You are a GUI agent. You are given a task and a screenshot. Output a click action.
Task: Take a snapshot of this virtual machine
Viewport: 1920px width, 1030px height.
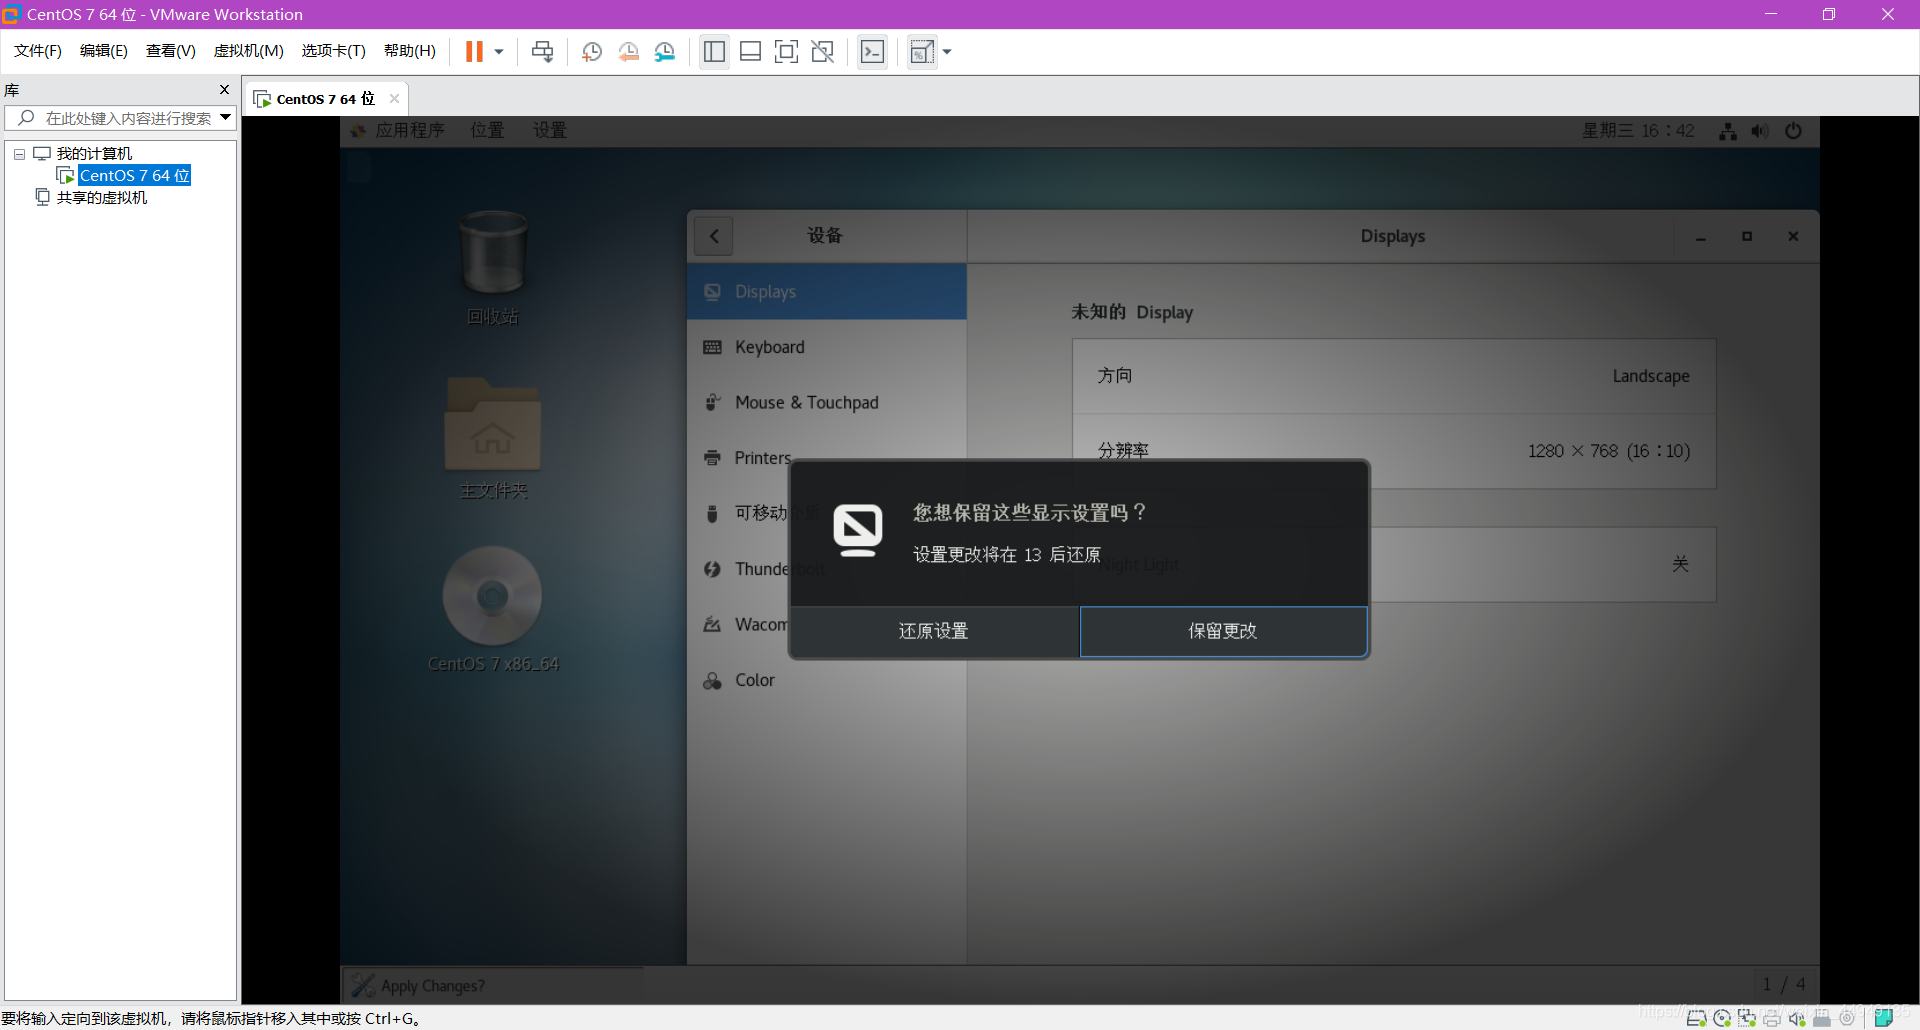click(591, 51)
